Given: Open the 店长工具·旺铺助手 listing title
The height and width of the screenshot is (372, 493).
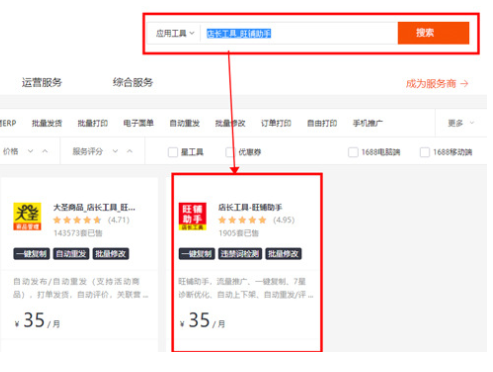Looking at the screenshot, I should 250,208.
